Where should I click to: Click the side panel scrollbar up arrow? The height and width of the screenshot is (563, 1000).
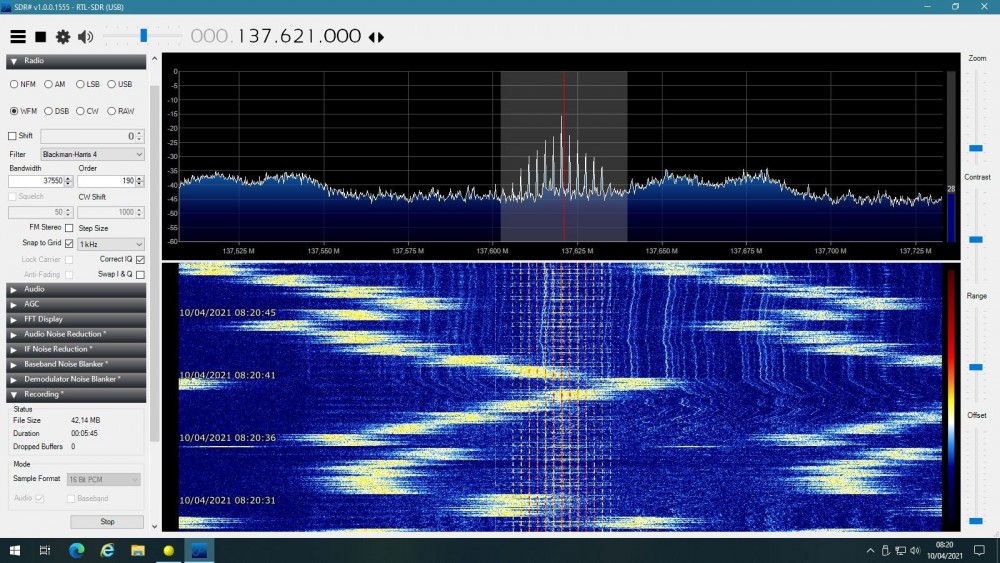coord(154,59)
